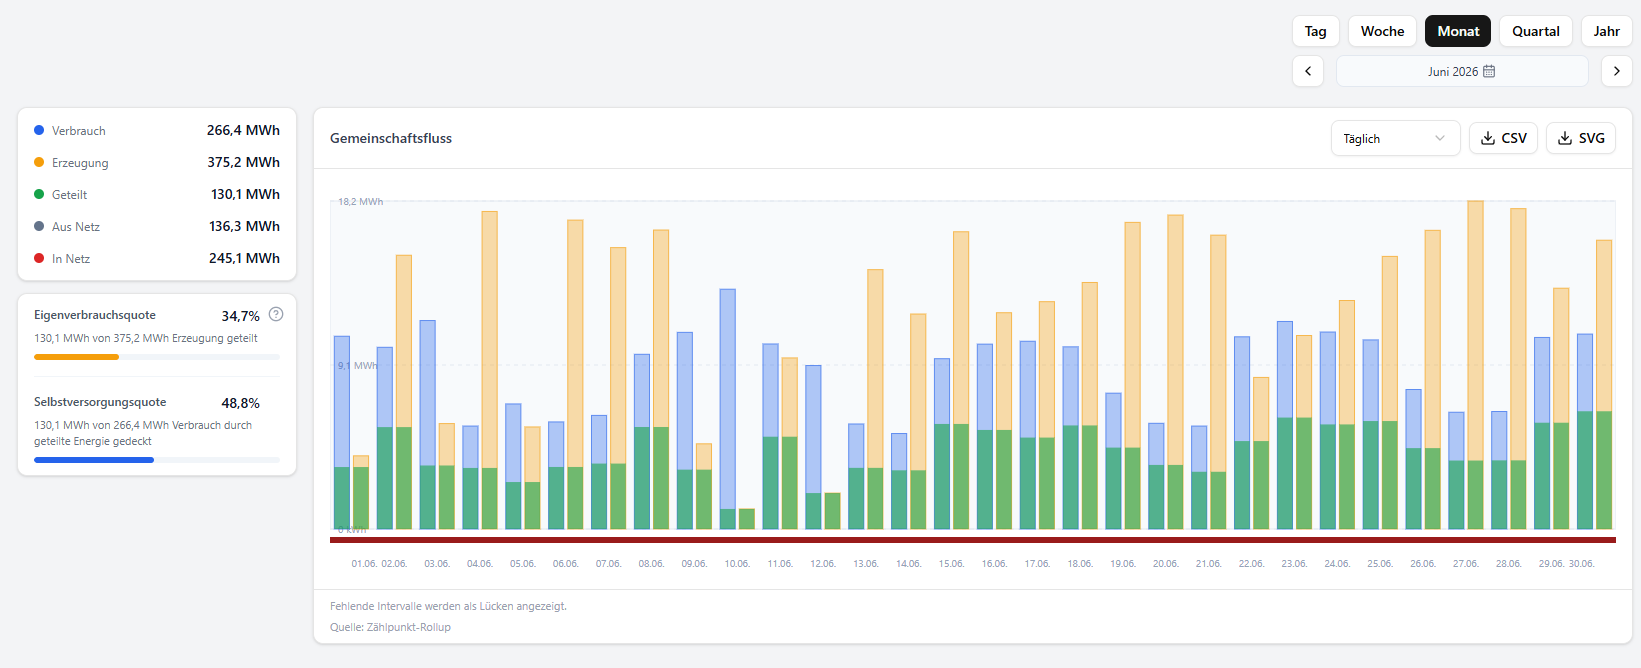1641x668 pixels.
Task: Click the calendar icon beside Juni 2026
Action: (1489, 71)
